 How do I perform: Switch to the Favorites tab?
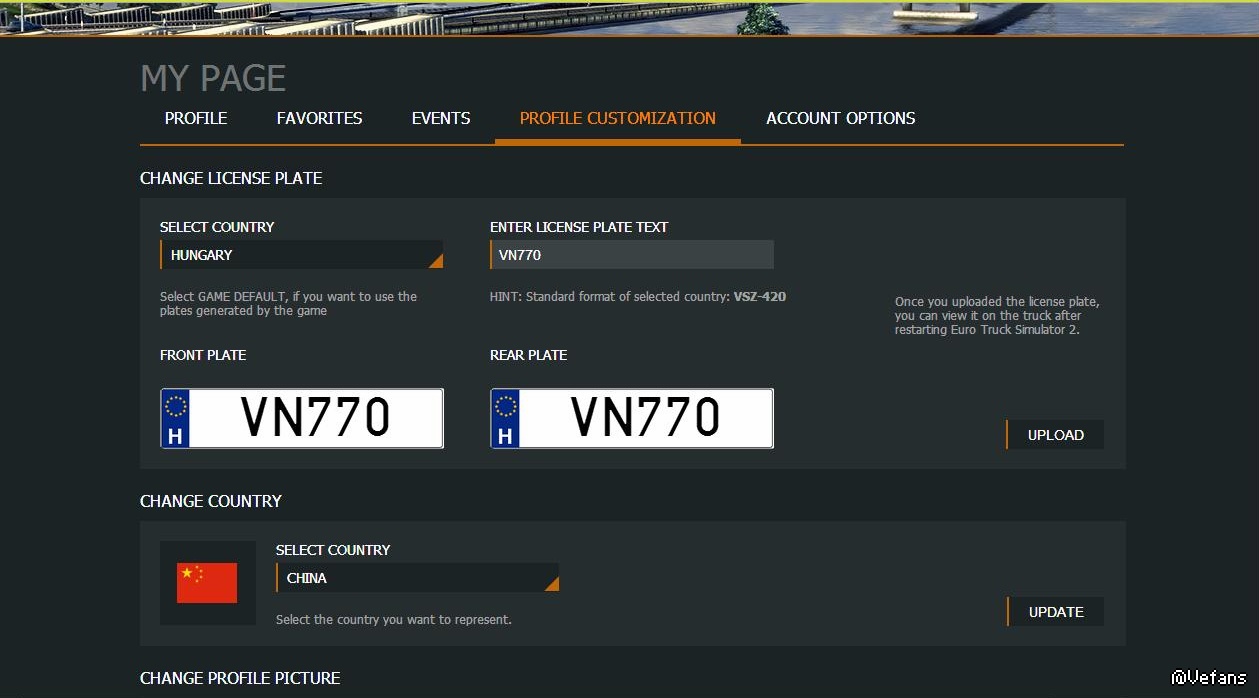(319, 118)
